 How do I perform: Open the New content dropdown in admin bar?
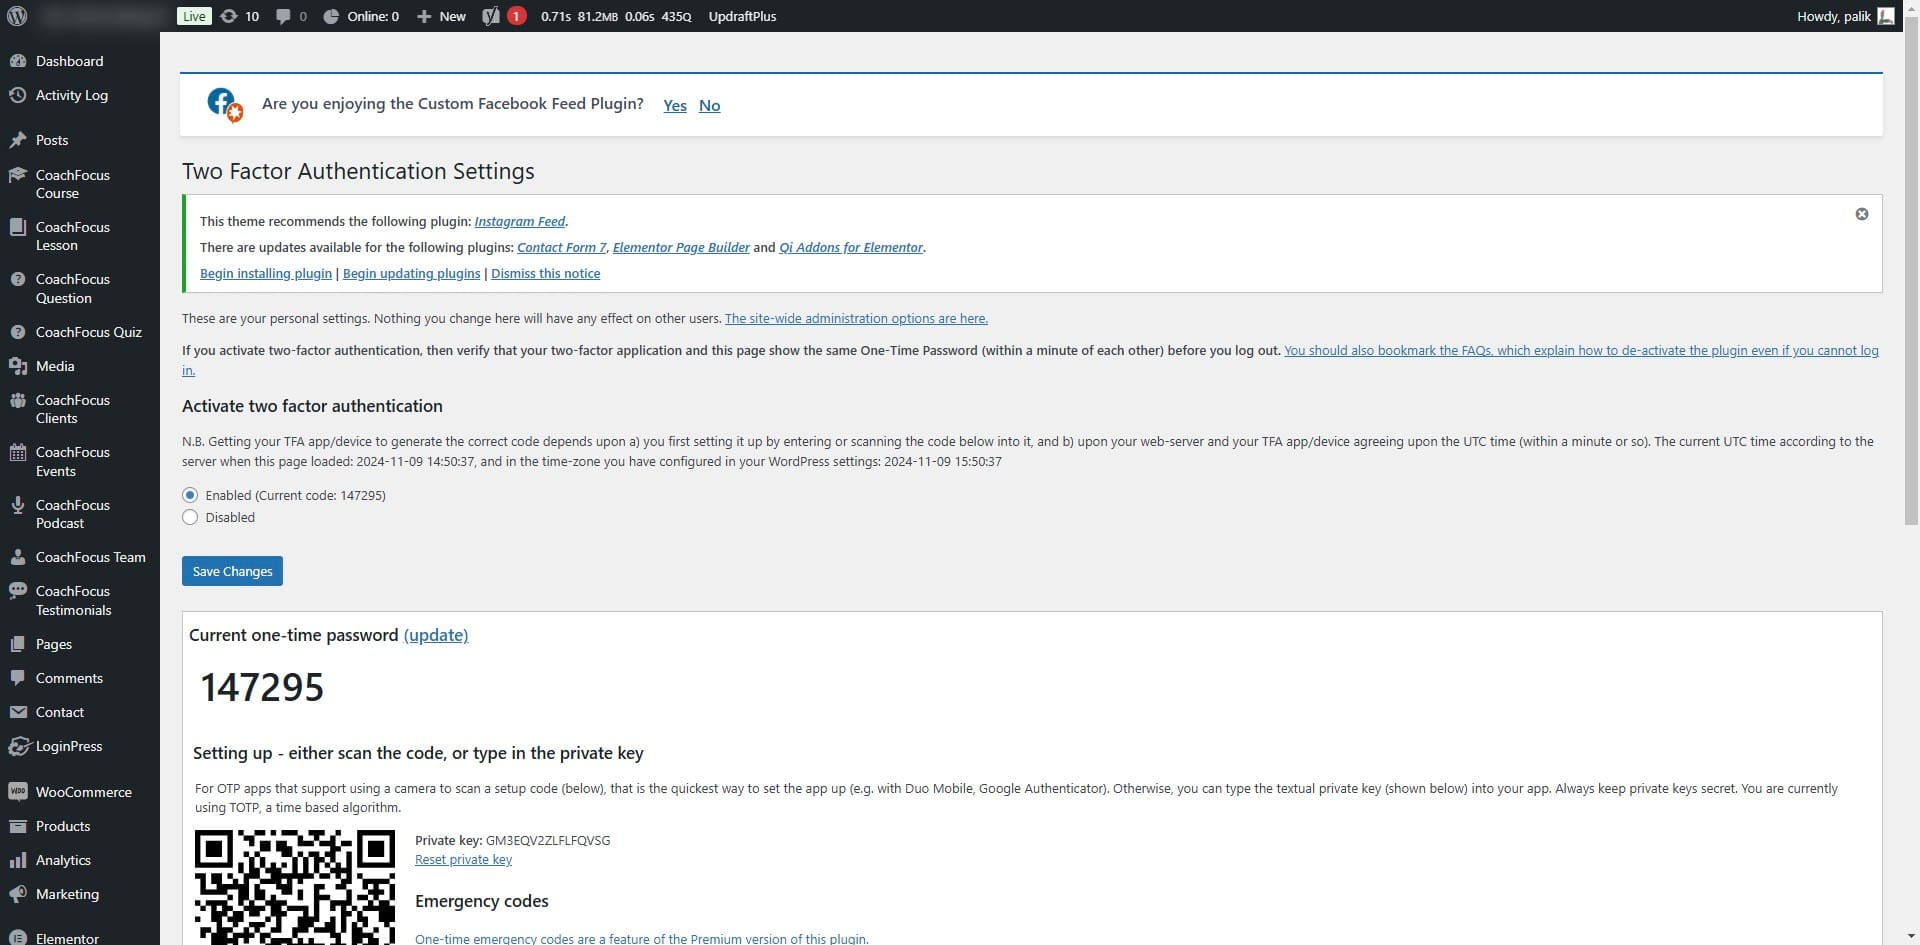tap(441, 16)
